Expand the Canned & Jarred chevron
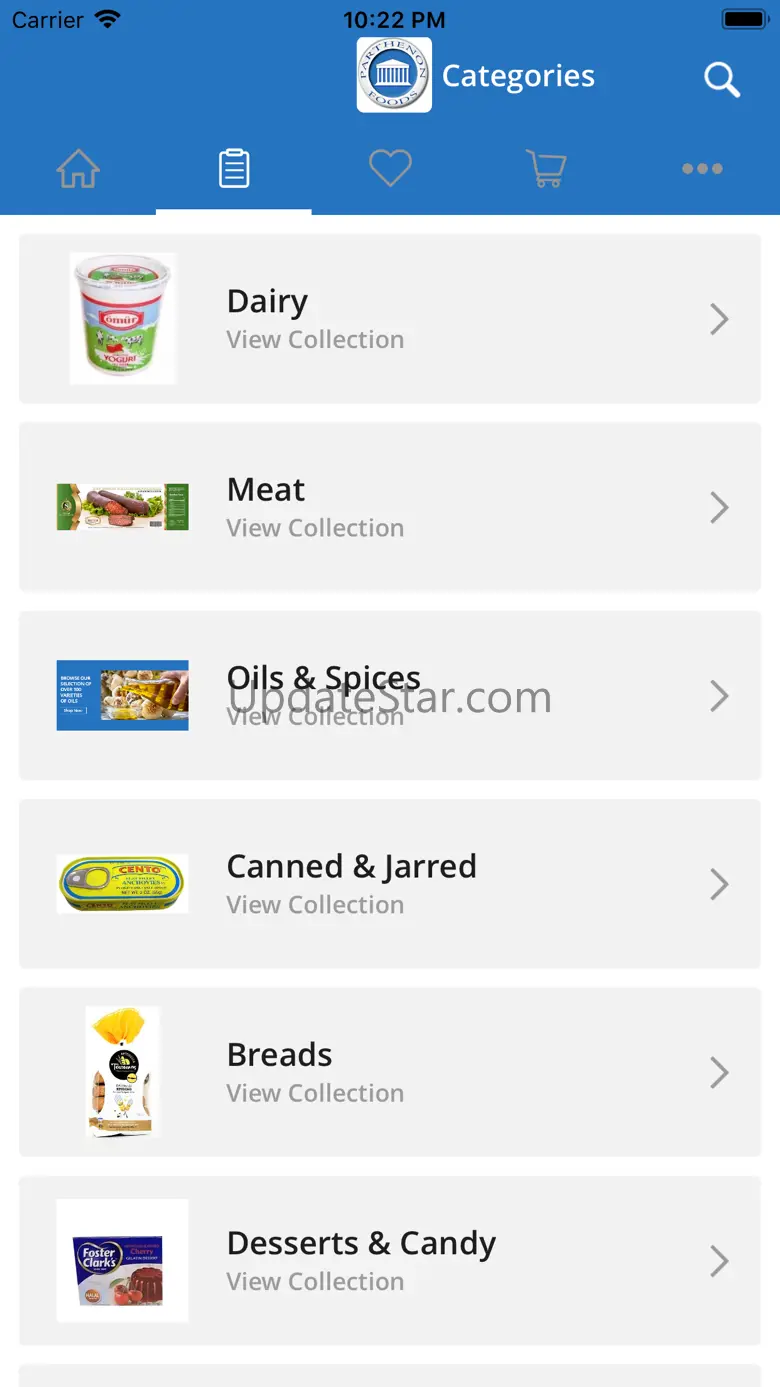Image resolution: width=780 pixels, height=1387 pixels. (719, 884)
